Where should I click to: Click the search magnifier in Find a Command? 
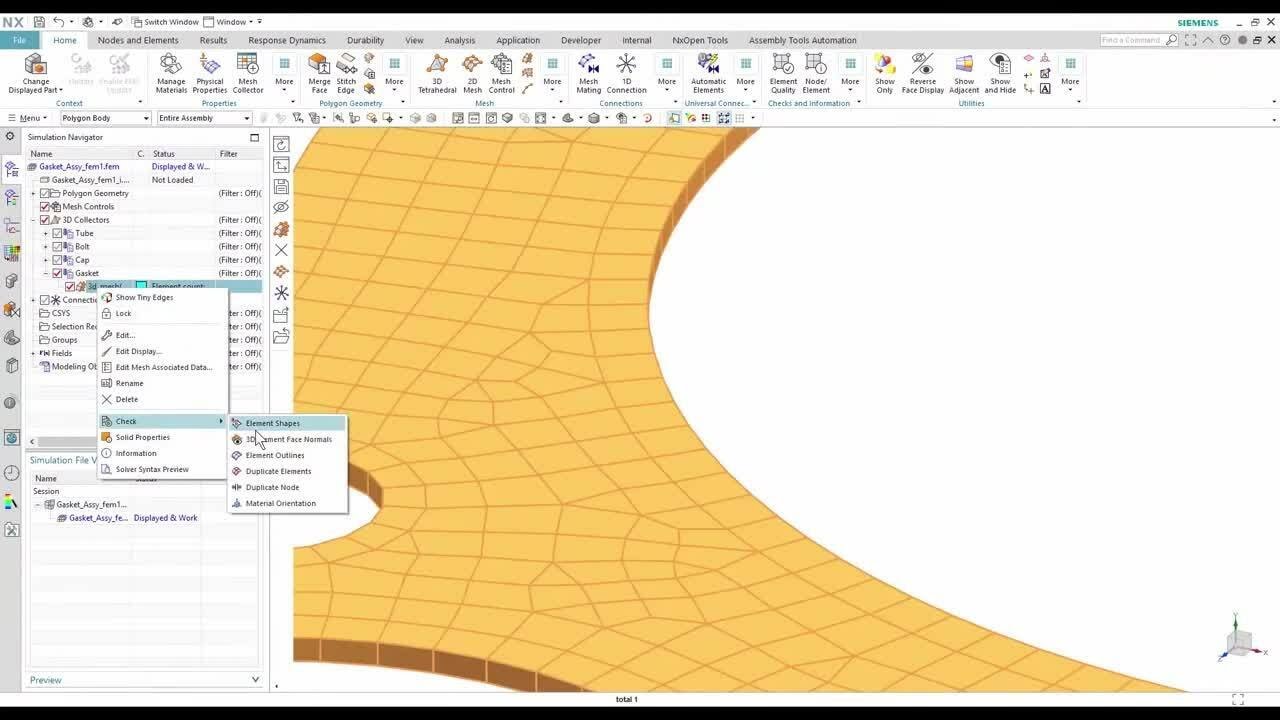[x=1172, y=40]
